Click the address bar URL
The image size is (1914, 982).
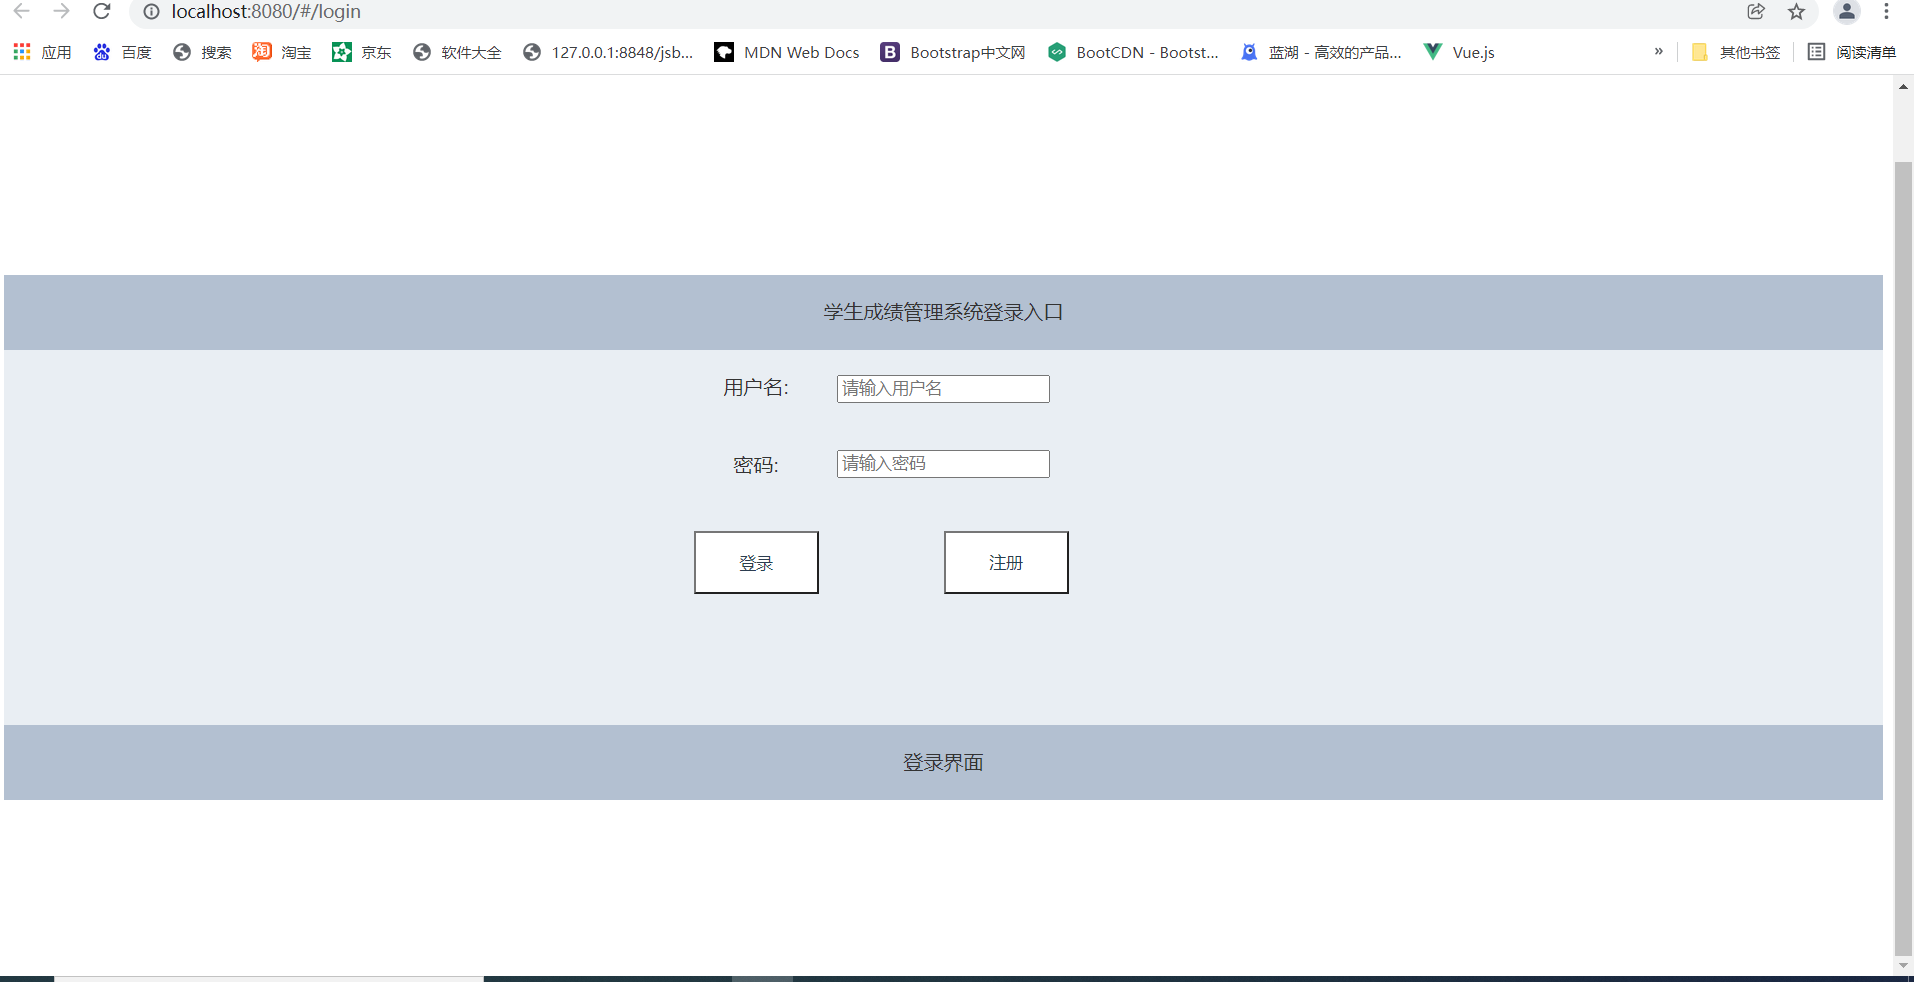266,12
